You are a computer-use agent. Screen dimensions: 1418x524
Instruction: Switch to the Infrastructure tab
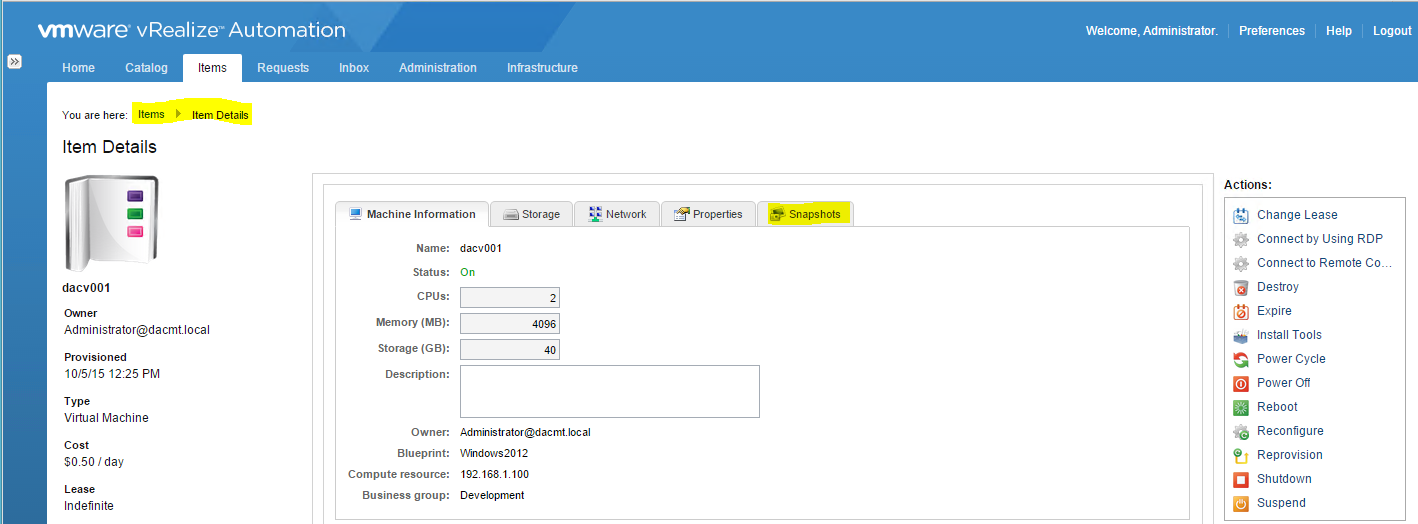542,68
